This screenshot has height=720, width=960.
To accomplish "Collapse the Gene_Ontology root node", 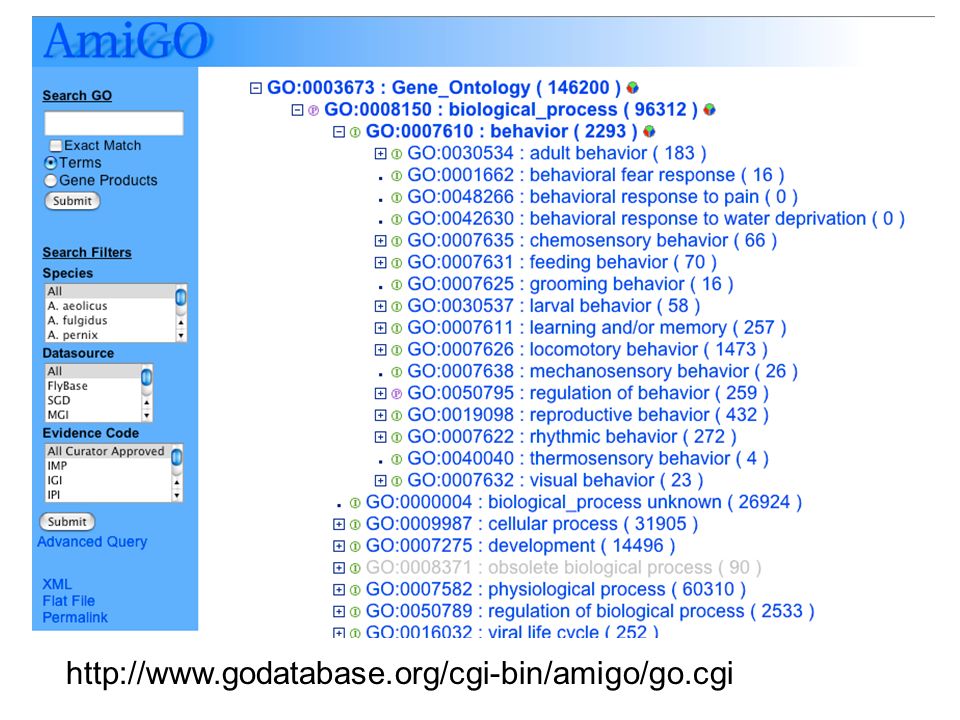I will pyautogui.click(x=256, y=88).
